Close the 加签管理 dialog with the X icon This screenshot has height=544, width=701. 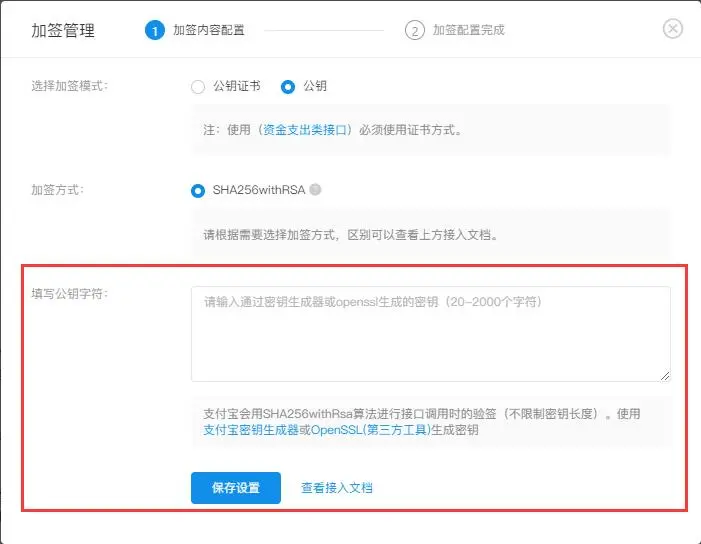click(x=673, y=29)
